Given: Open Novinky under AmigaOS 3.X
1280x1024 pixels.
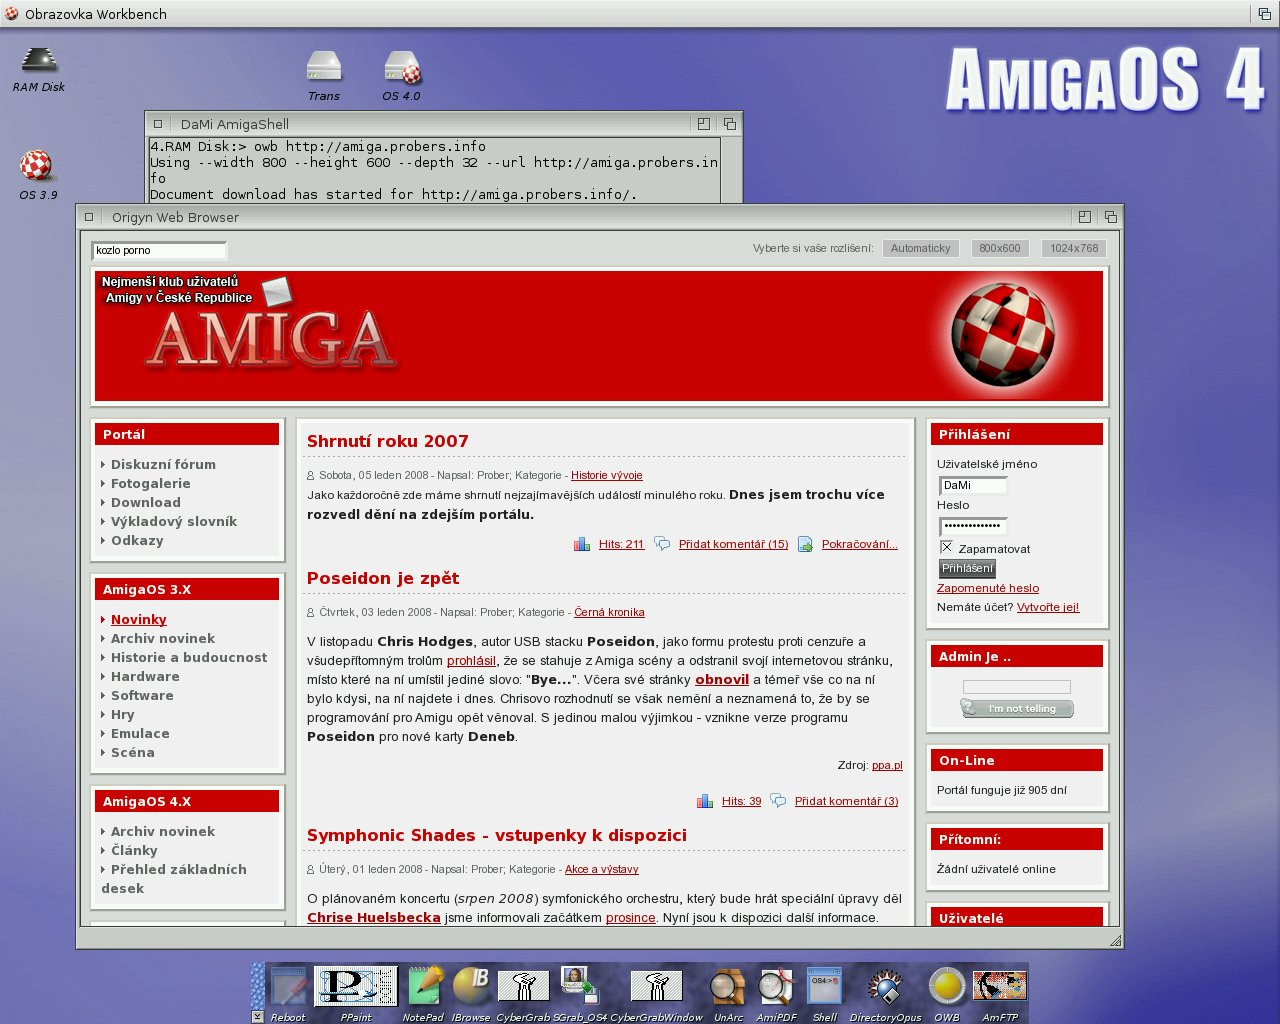Looking at the screenshot, I should click(139, 619).
